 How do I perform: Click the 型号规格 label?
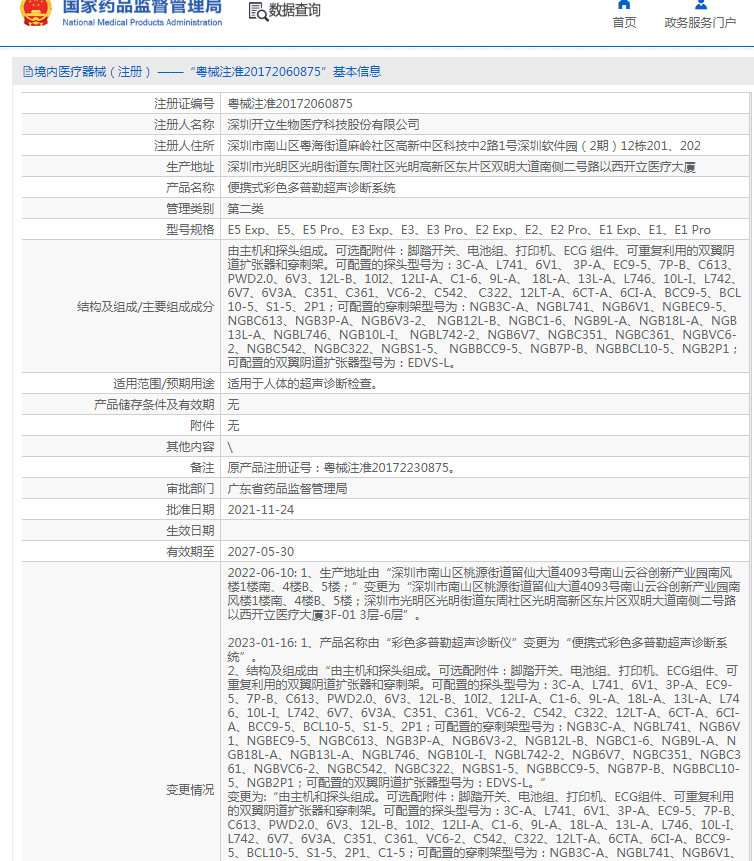190,230
